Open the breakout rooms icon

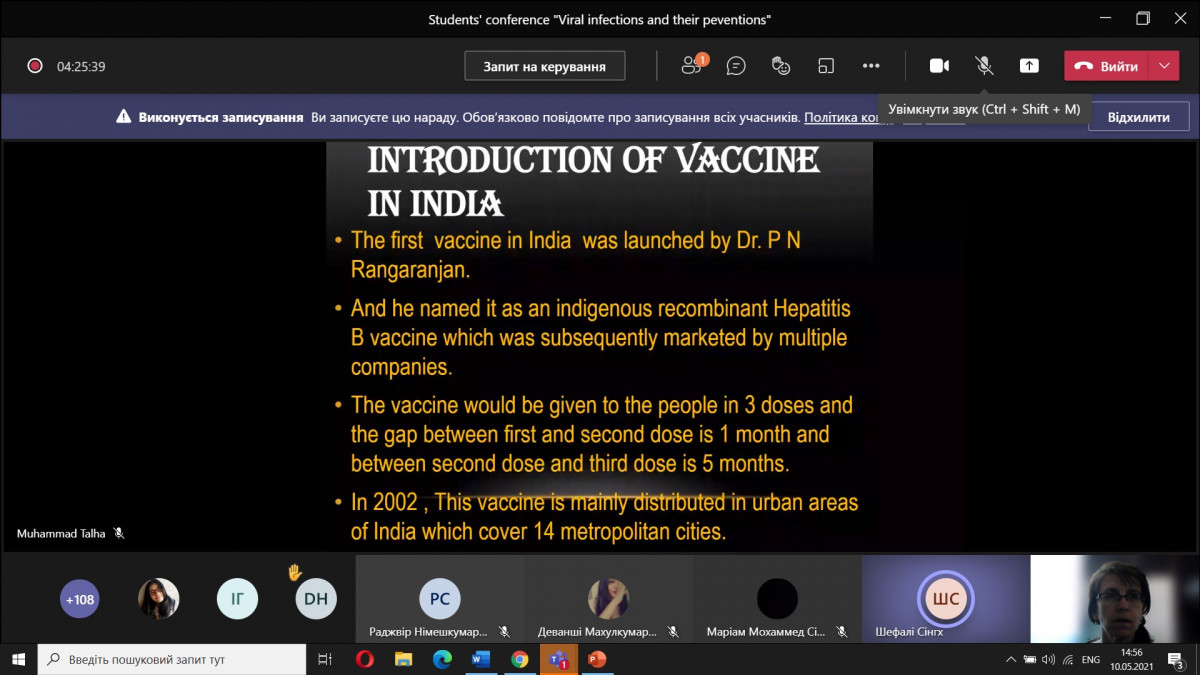(x=826, y=66)
